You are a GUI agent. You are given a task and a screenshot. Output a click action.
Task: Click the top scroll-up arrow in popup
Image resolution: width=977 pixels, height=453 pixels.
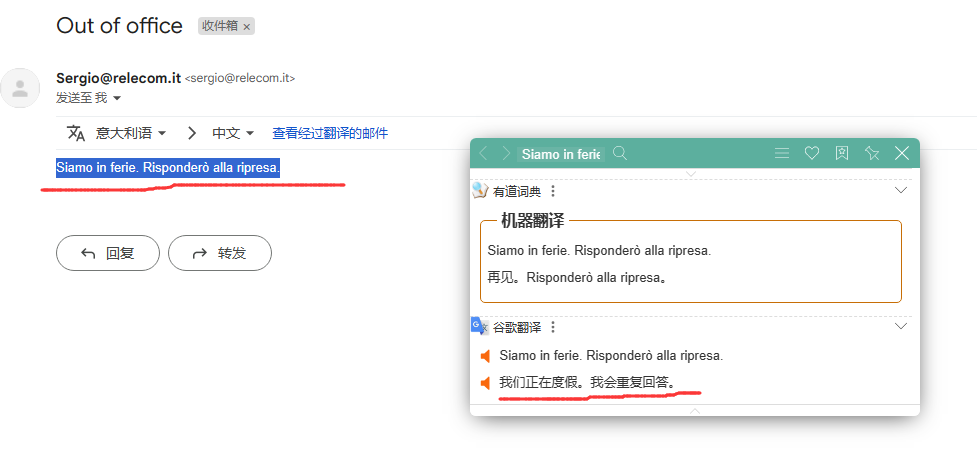coord(690,174)
